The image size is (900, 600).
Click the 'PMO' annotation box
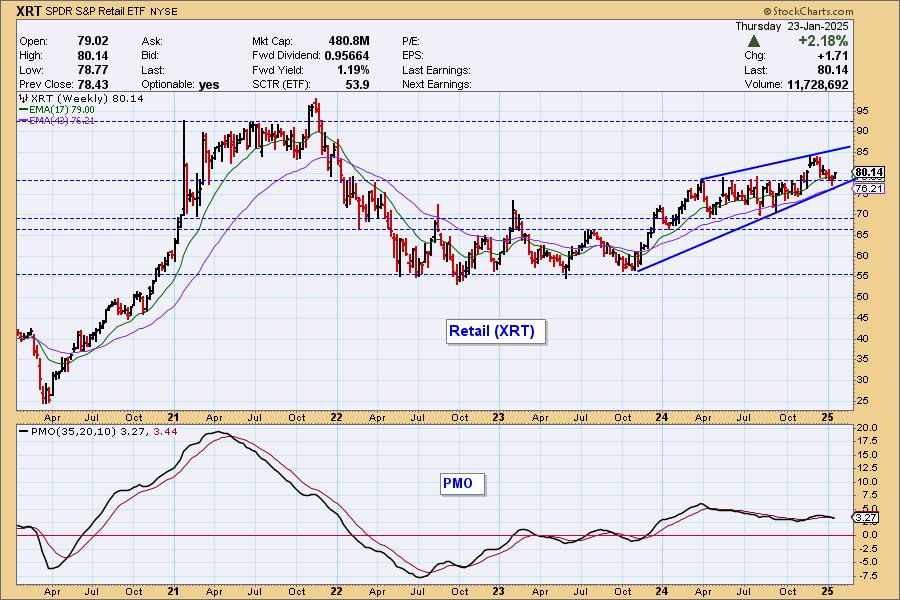(462, 483)
